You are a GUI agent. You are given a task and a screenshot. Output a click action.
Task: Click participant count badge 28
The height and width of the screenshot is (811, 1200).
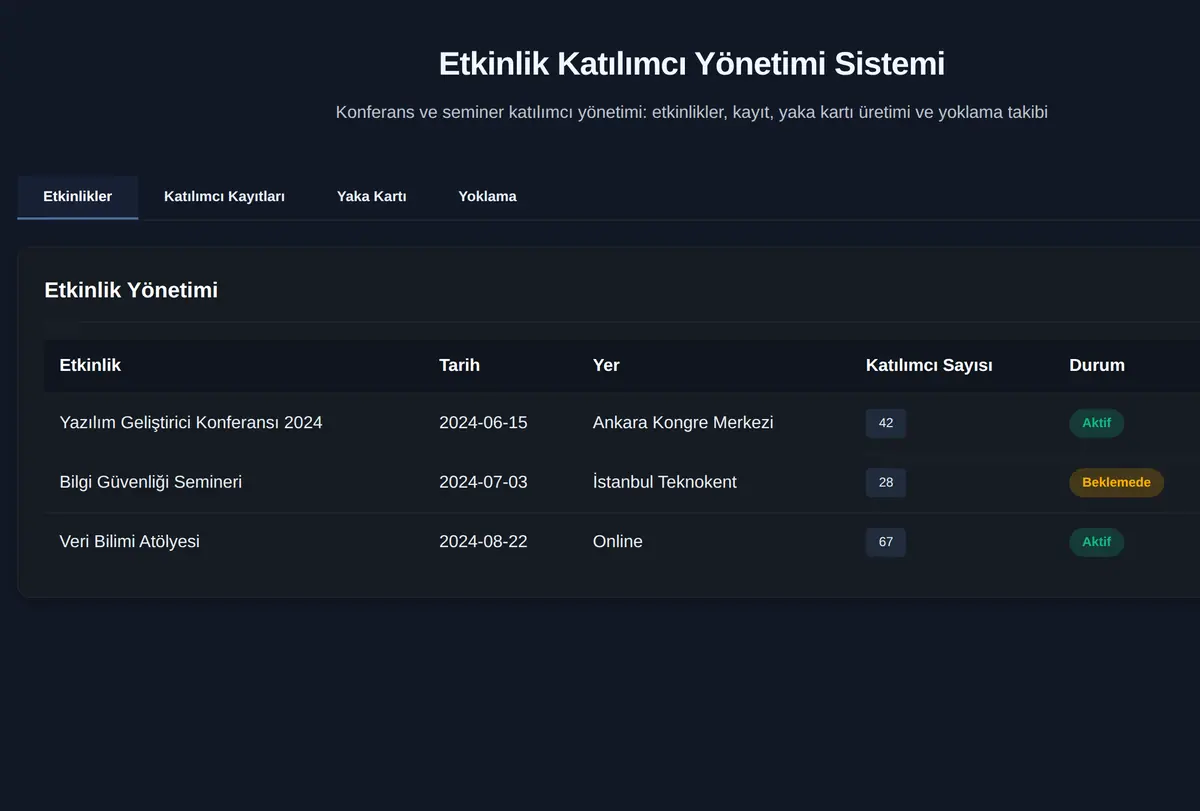886,483
